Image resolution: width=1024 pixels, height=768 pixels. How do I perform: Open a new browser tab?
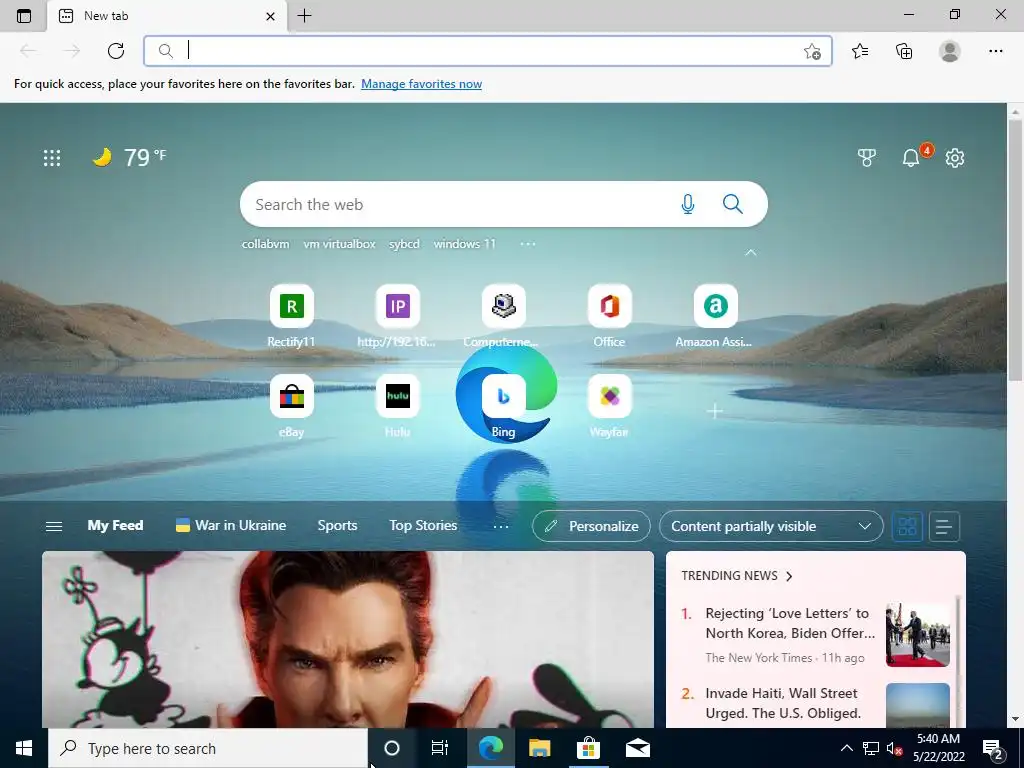click(x=304, y=16)
